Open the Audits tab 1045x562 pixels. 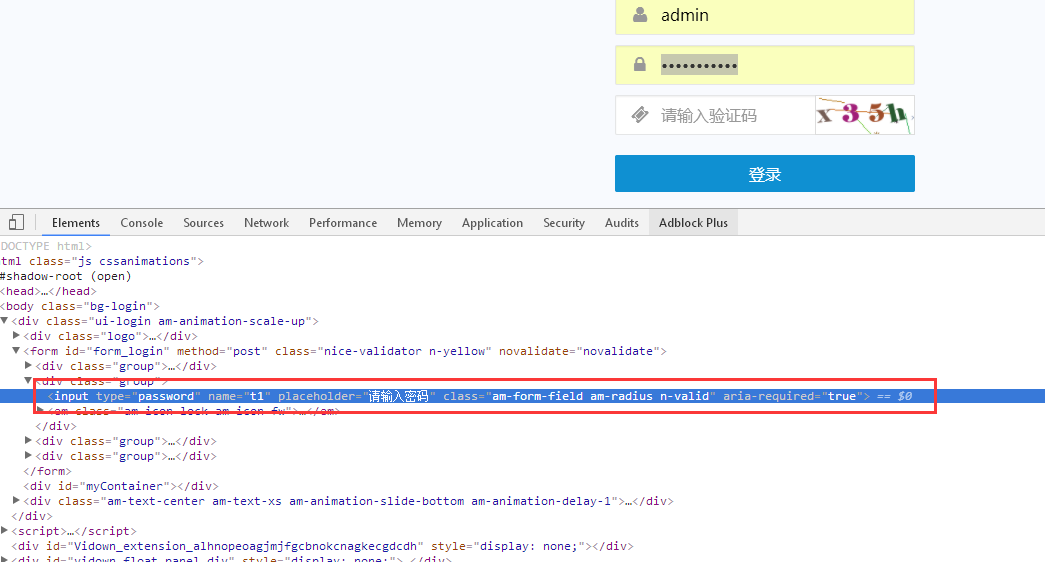622,223
